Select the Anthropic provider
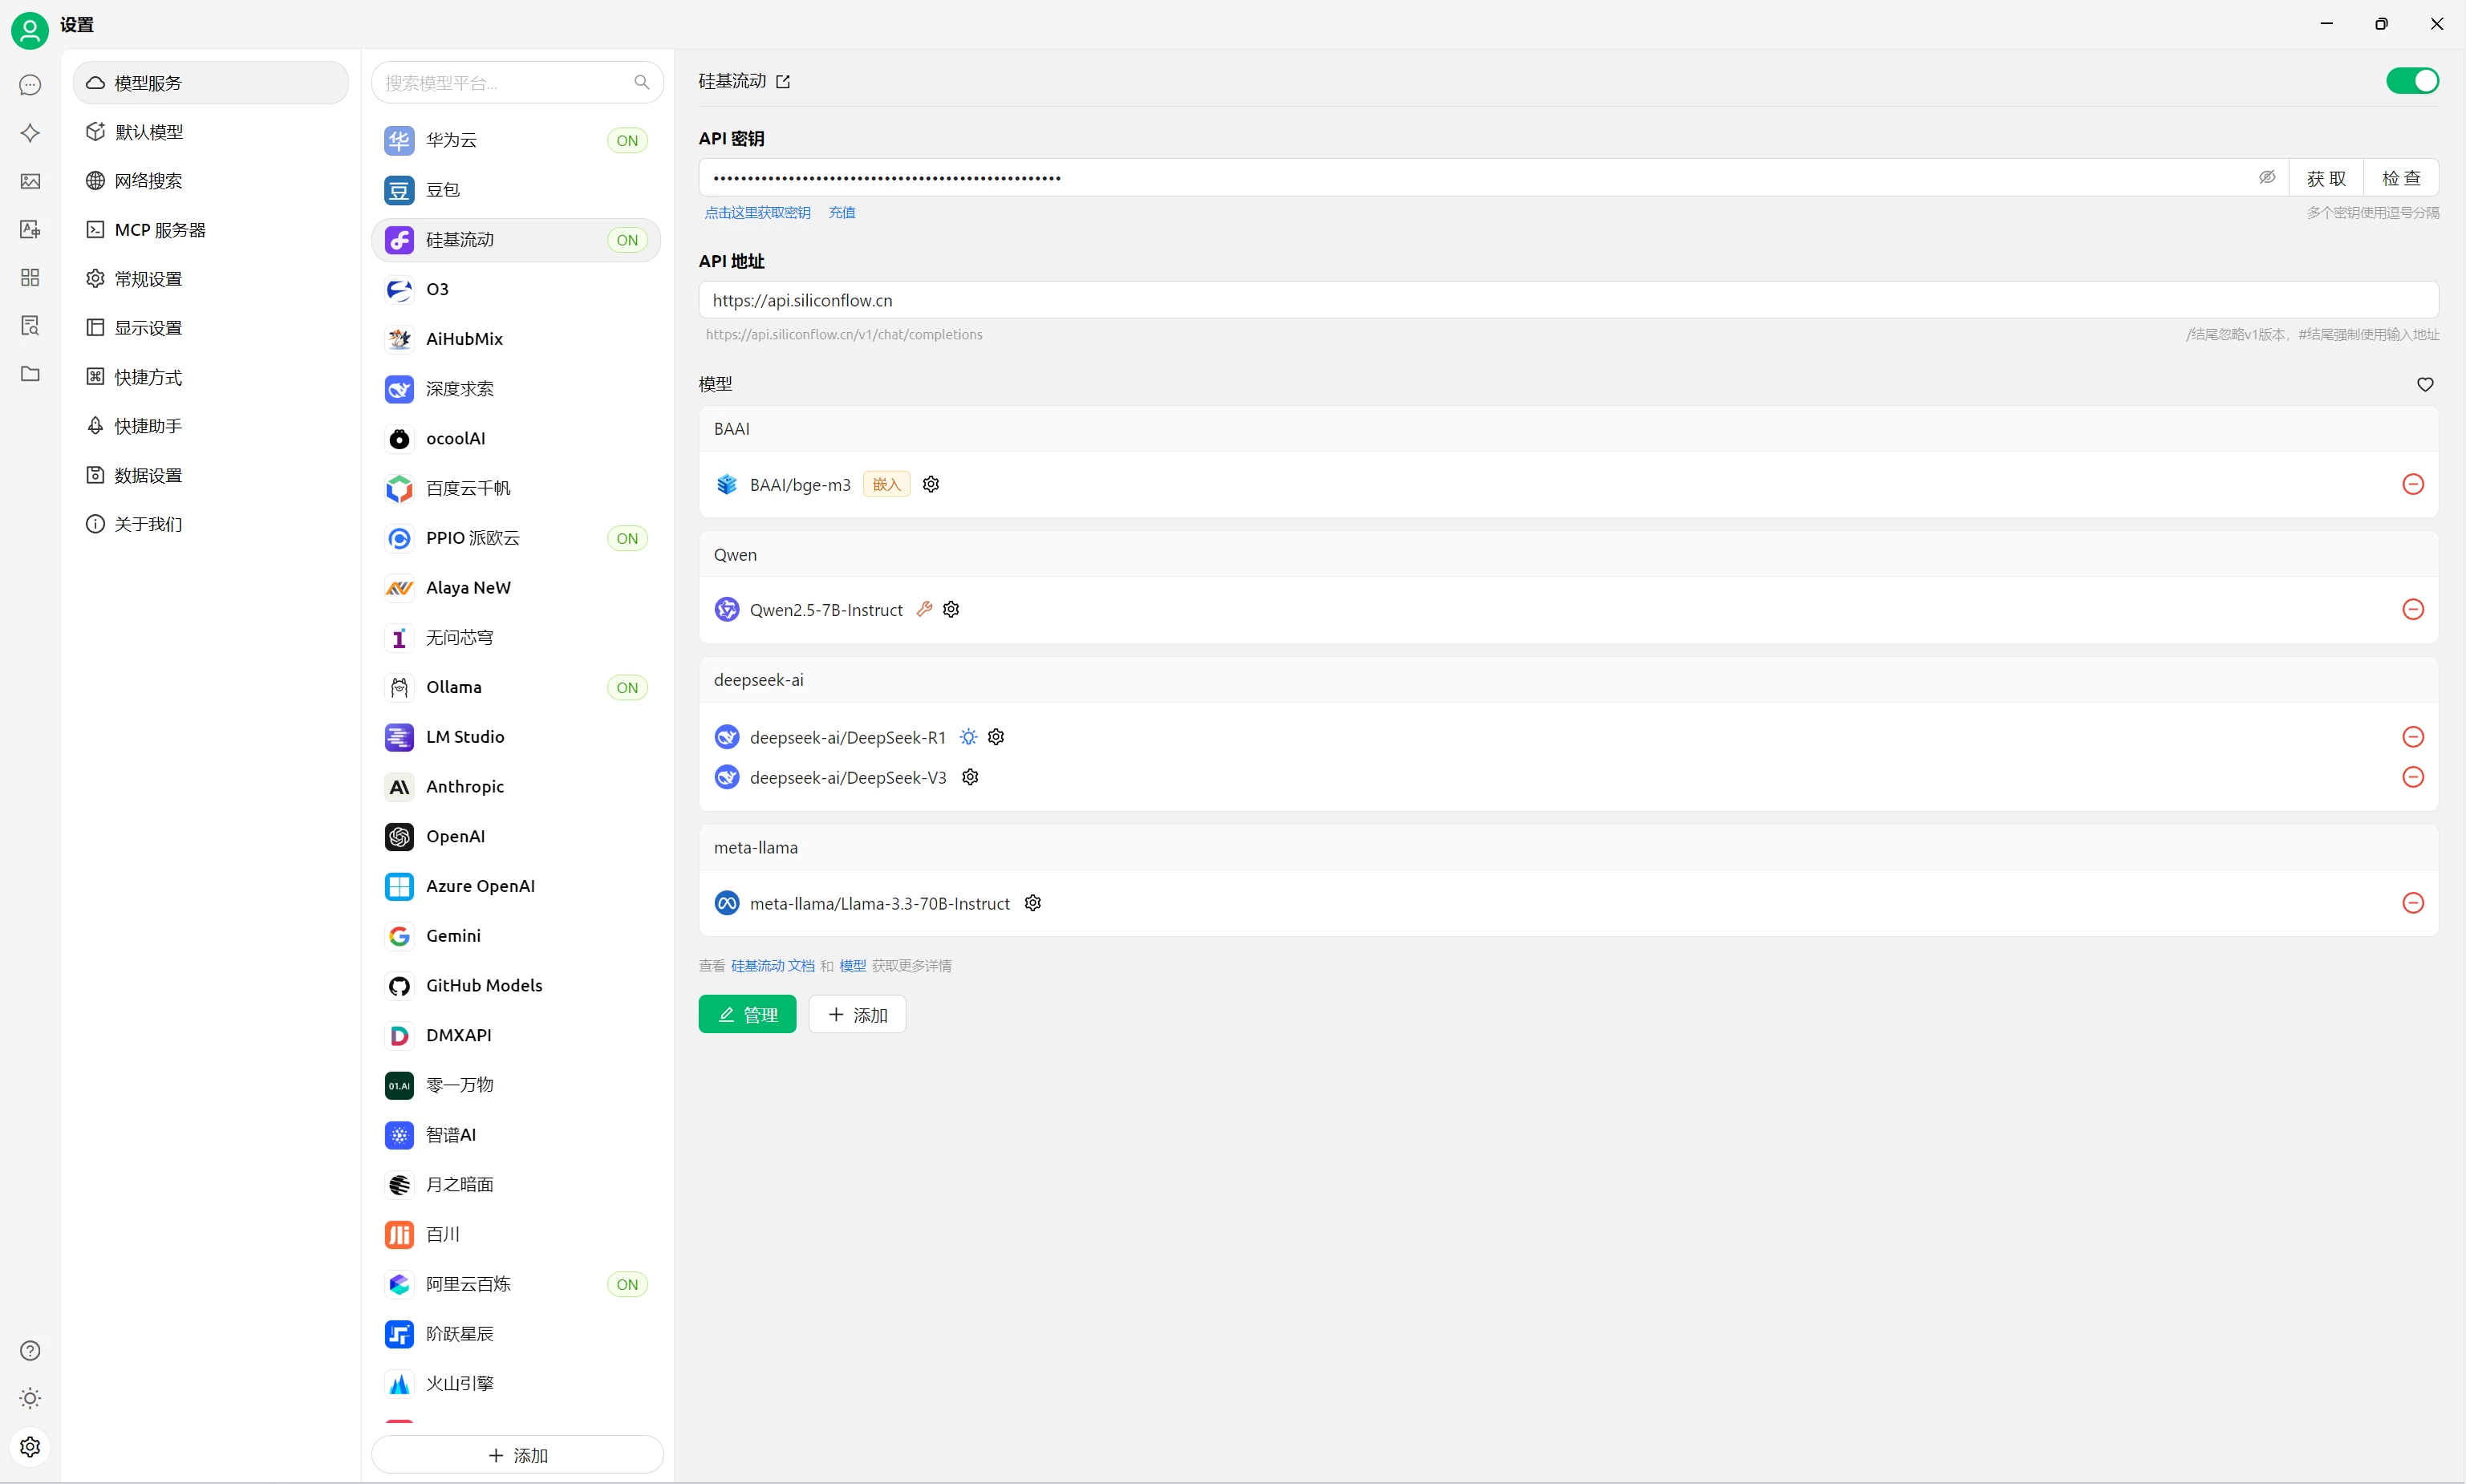Viewport: 2466px width, 1484px height. [516, 787]
